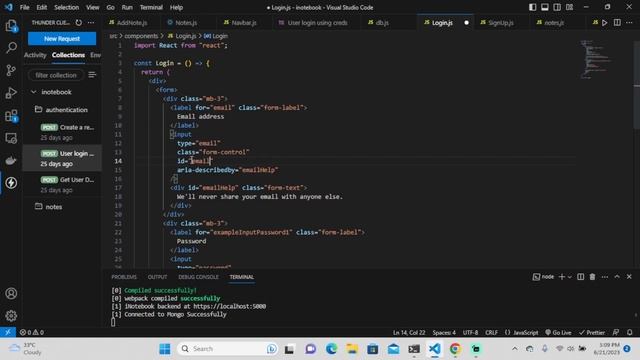Image resolution: width=640 pixels, height=360 pixels.
Task: Open the Accounts icon in activity bar
Action: click(x=11, y=293)
